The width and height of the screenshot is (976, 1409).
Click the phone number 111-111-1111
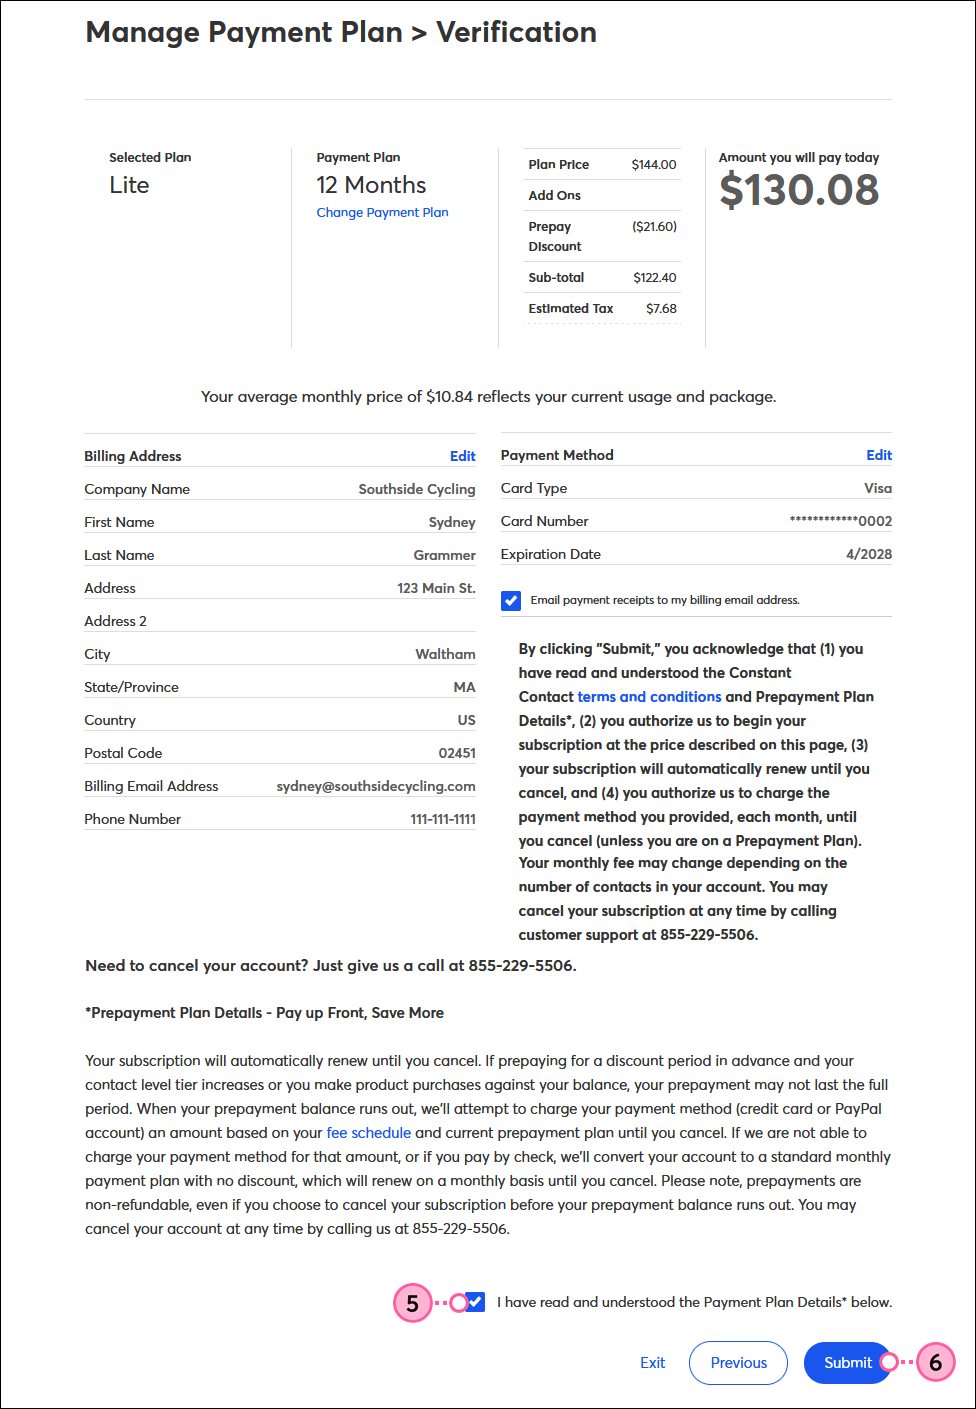pyautogui.click(x=443, y=819)
